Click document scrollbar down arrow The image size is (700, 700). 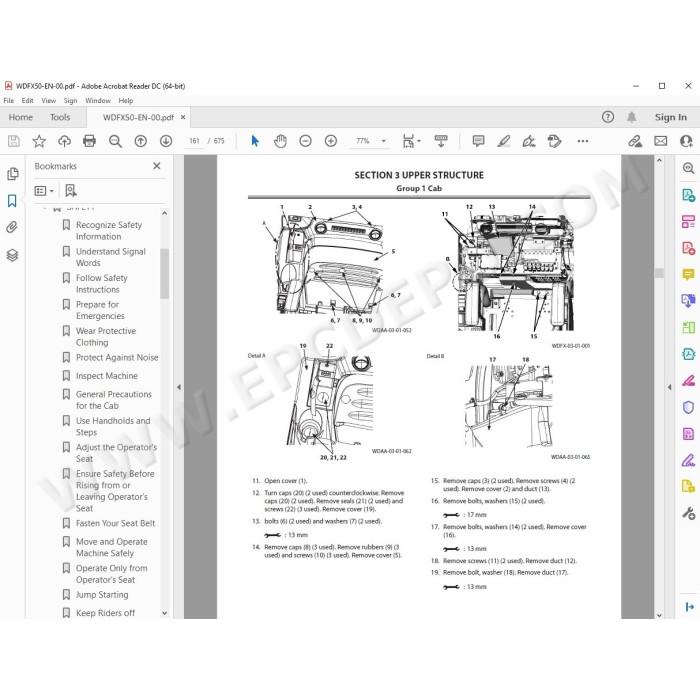point(659,615)
